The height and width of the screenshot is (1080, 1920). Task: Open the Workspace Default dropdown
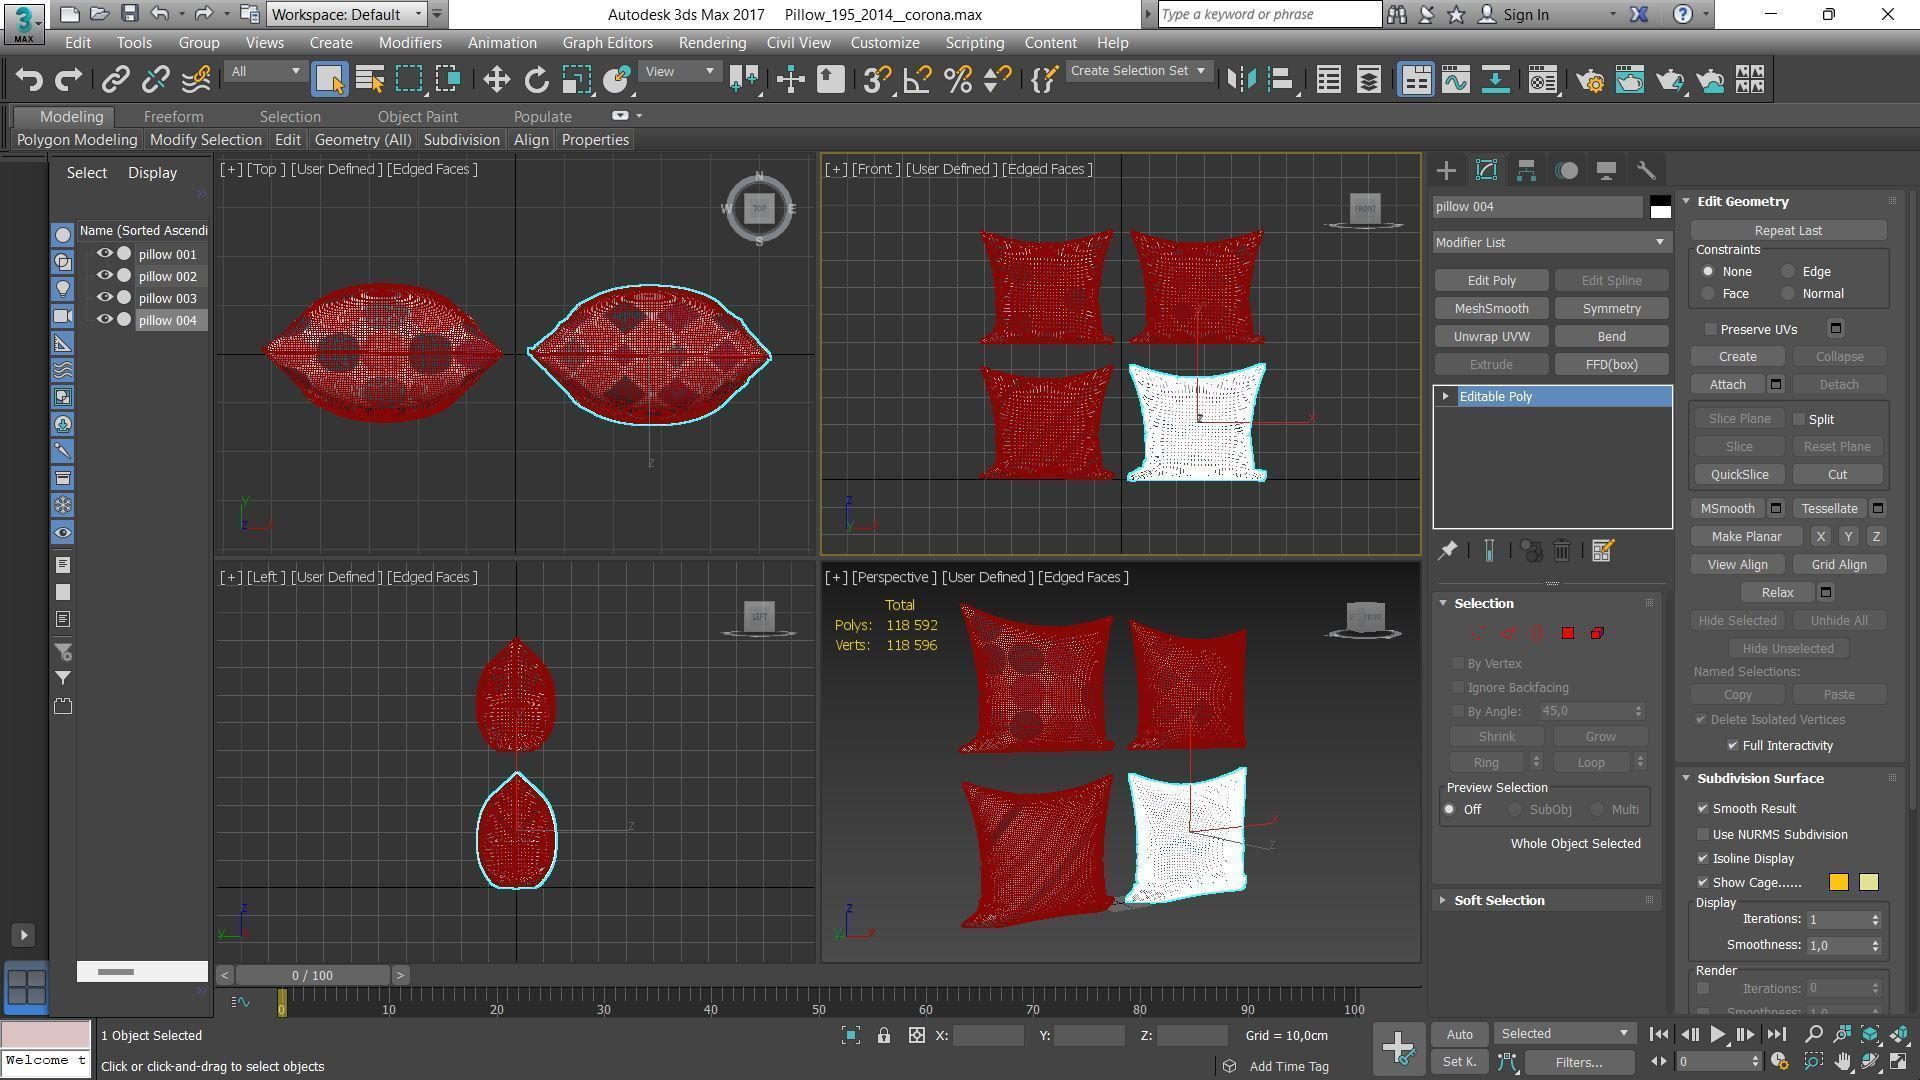(346, 15)
